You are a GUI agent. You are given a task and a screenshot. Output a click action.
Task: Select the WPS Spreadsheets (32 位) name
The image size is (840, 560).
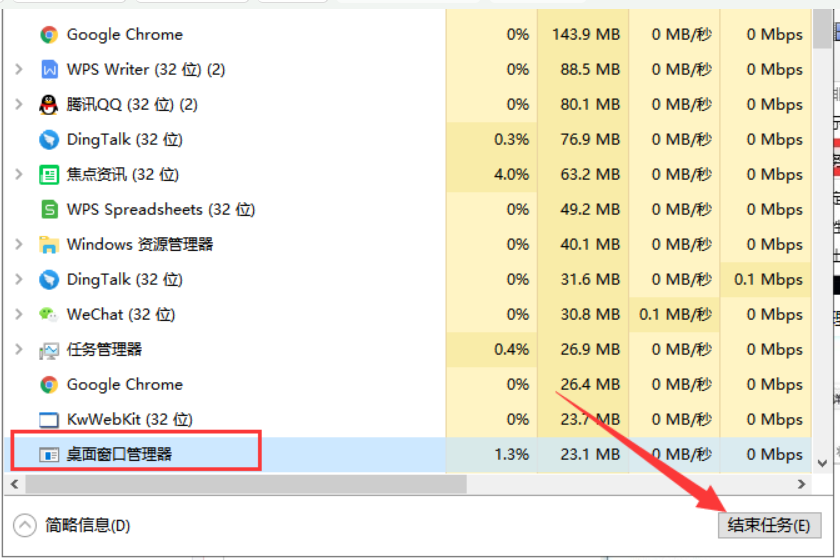click(161, 210)
